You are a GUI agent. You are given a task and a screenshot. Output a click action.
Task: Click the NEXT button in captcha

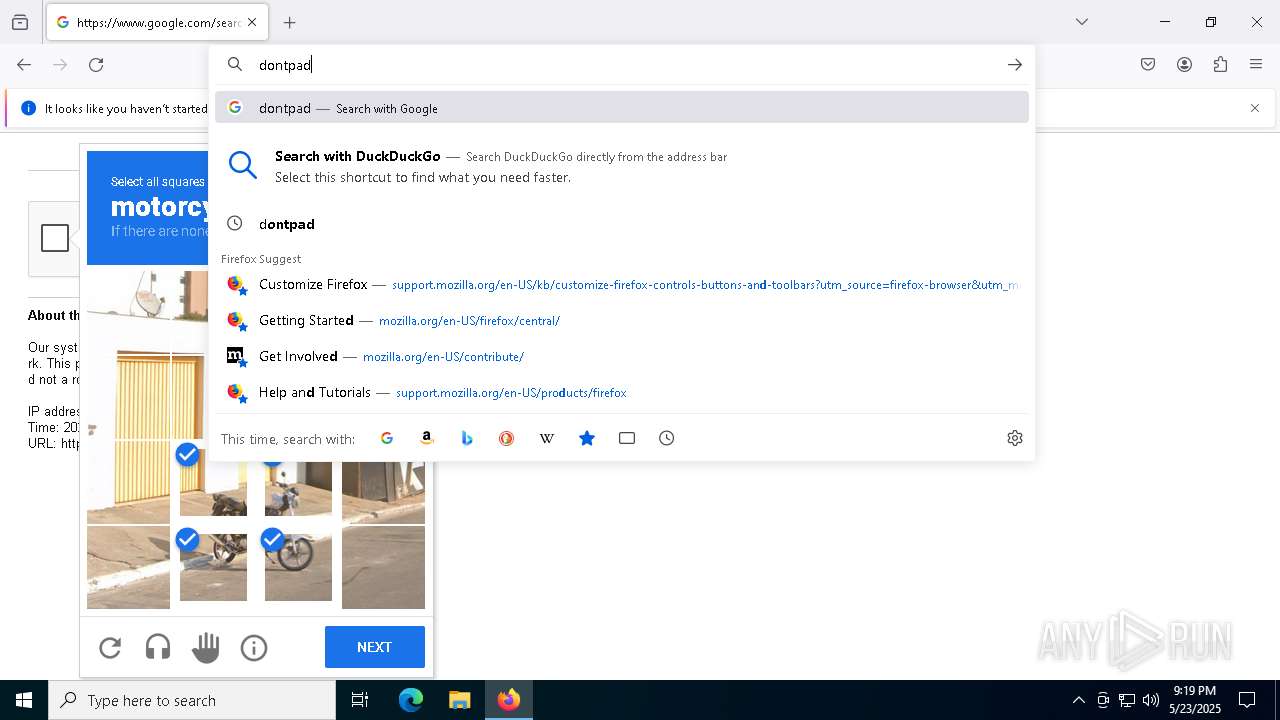pos(375,647)
